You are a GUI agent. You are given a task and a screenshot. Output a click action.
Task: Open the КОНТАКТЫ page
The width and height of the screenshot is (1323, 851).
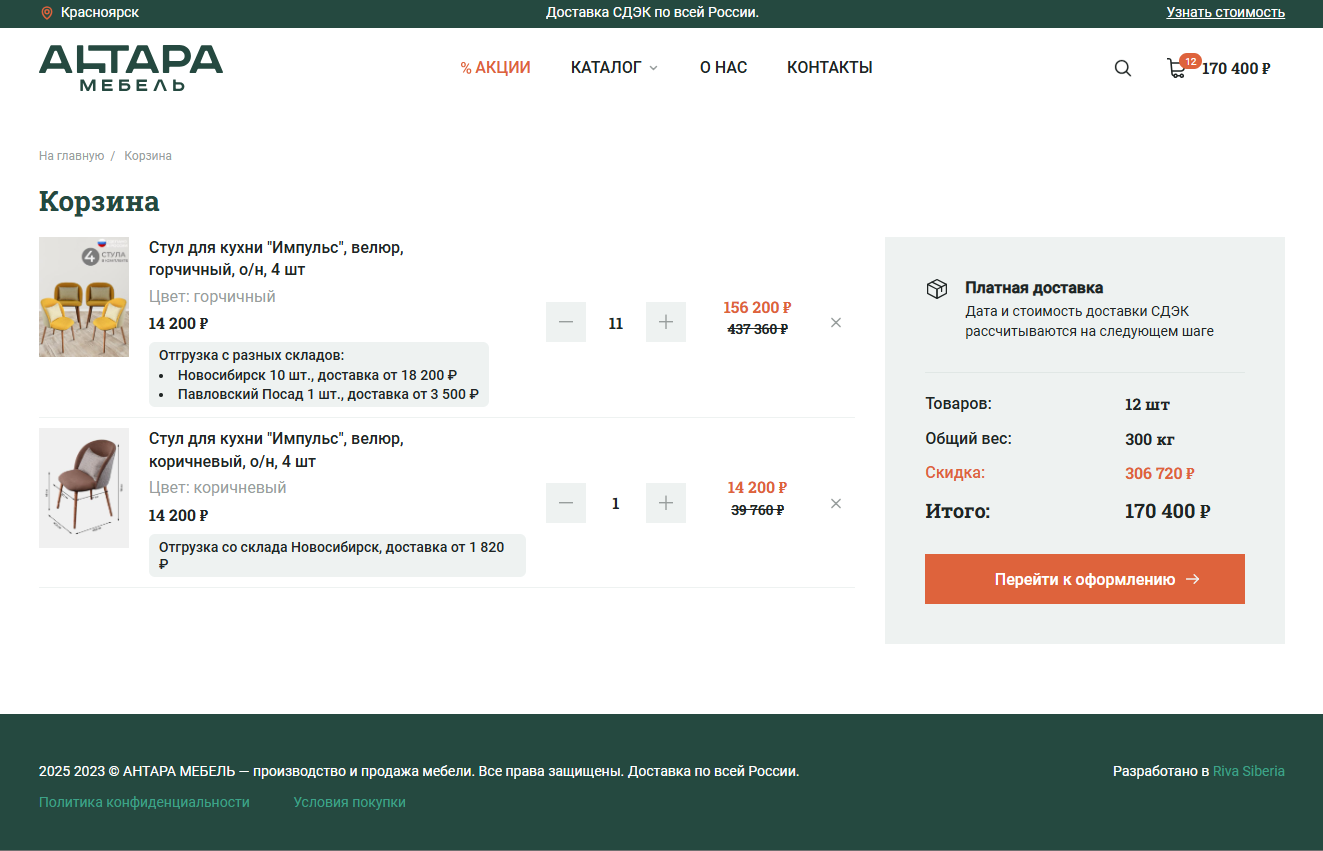pyautogui.click(x=829, y=68)
